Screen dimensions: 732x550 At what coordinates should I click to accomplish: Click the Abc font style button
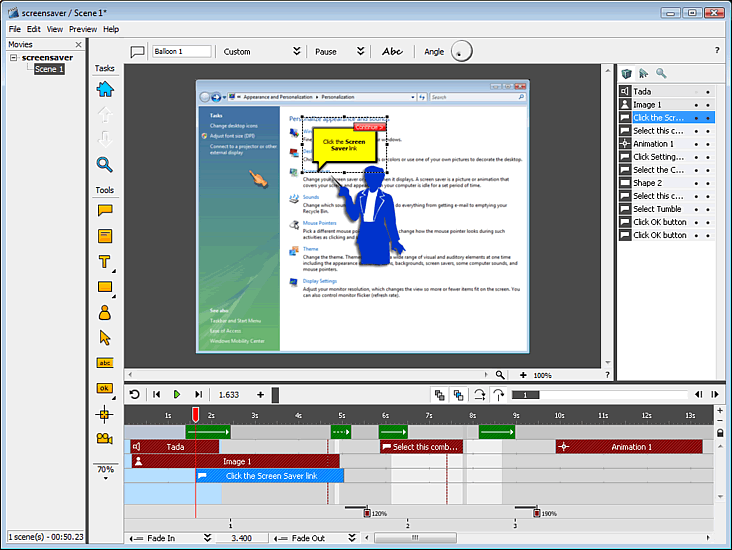pyautogui.click(x=392, y=52)
